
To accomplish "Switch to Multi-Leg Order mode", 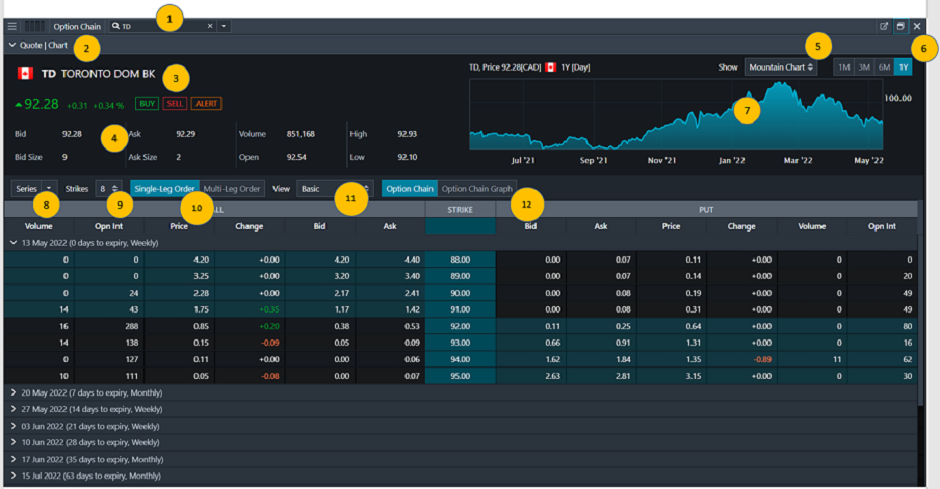I will 232,188.
